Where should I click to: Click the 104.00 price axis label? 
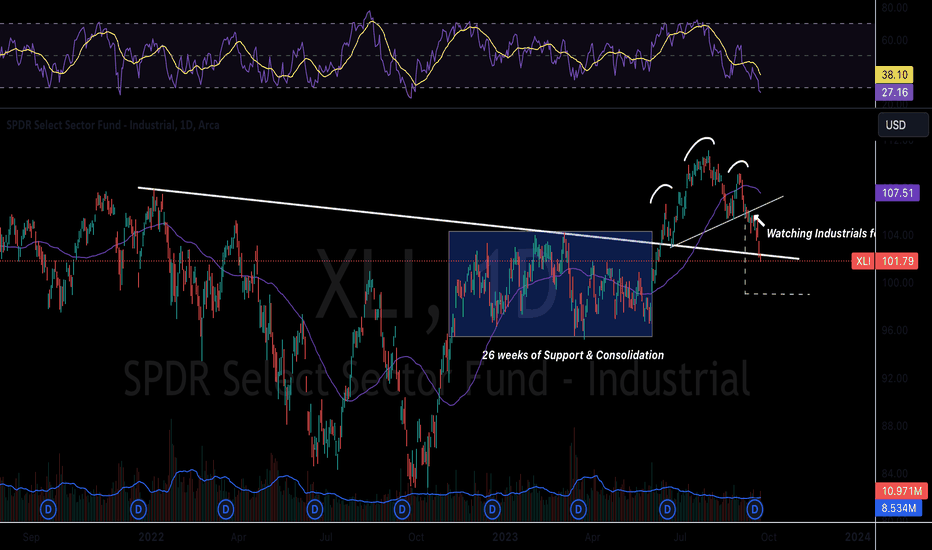[898, 235]
